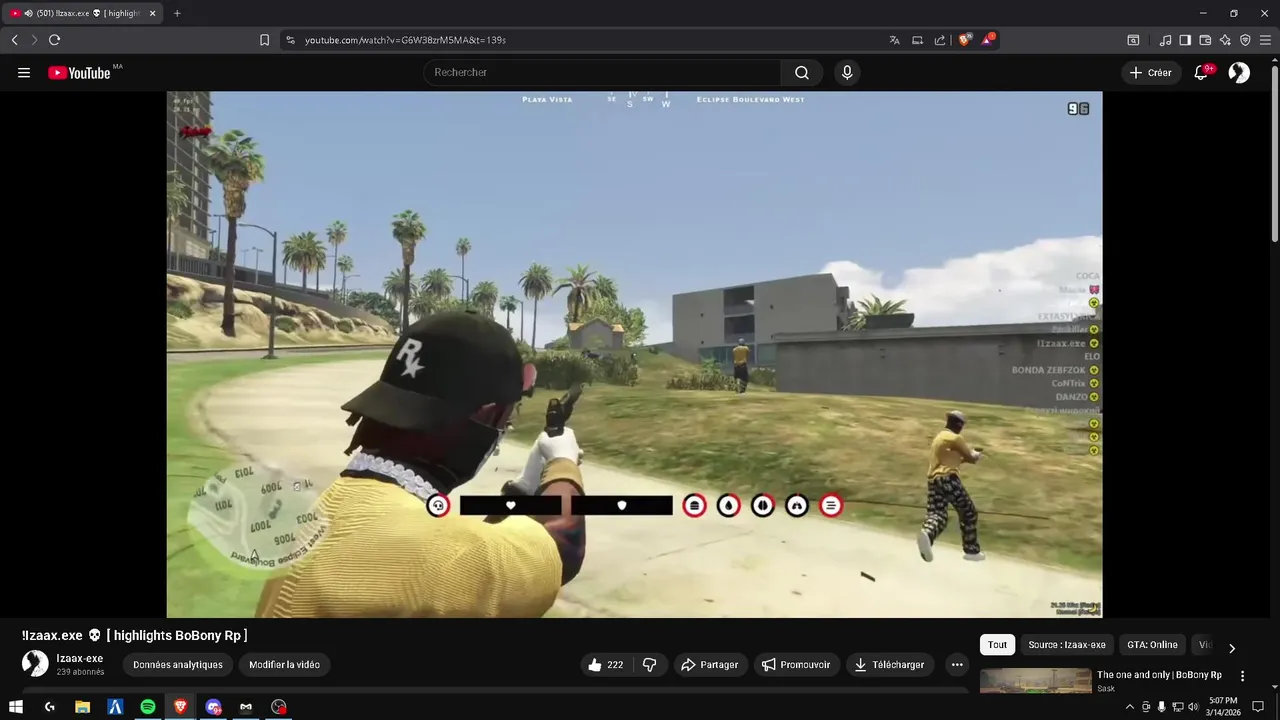Open the lzaax-exe channel name link
Viewport: 1280px width, 720px height.
click(x=80, y=659)
